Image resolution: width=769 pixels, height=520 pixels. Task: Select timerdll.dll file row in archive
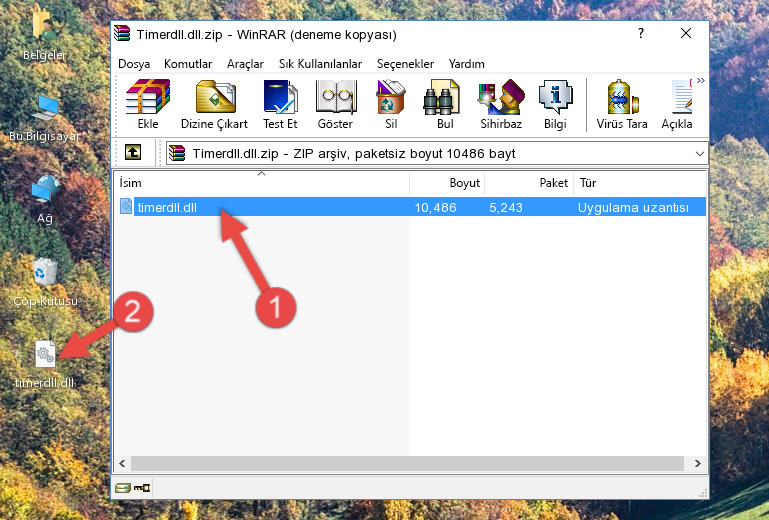tap(410, 207)
